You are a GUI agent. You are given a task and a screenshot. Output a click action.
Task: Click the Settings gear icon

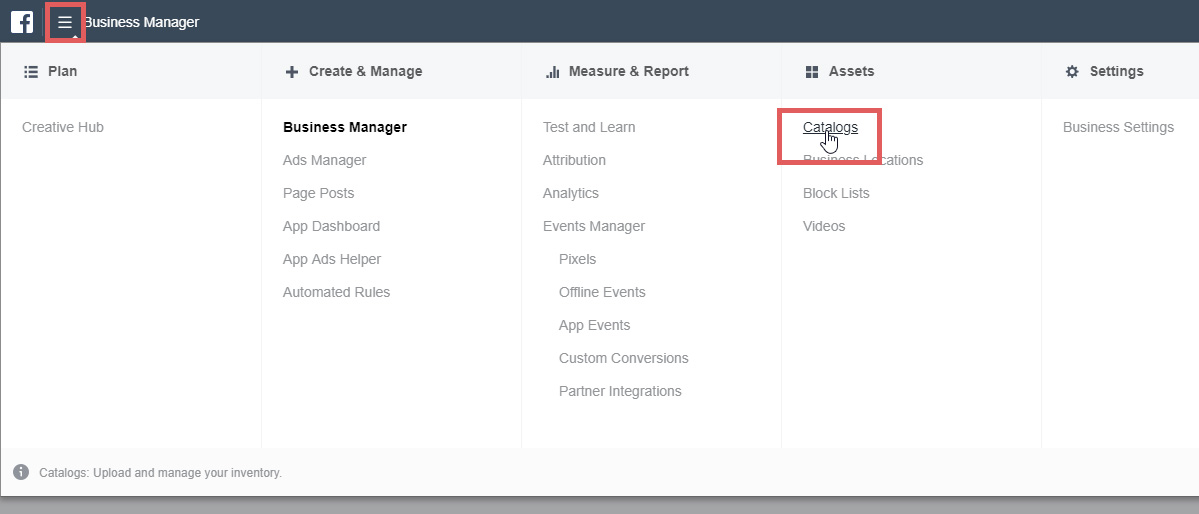pyautogui.click(x=1072, y=71)
